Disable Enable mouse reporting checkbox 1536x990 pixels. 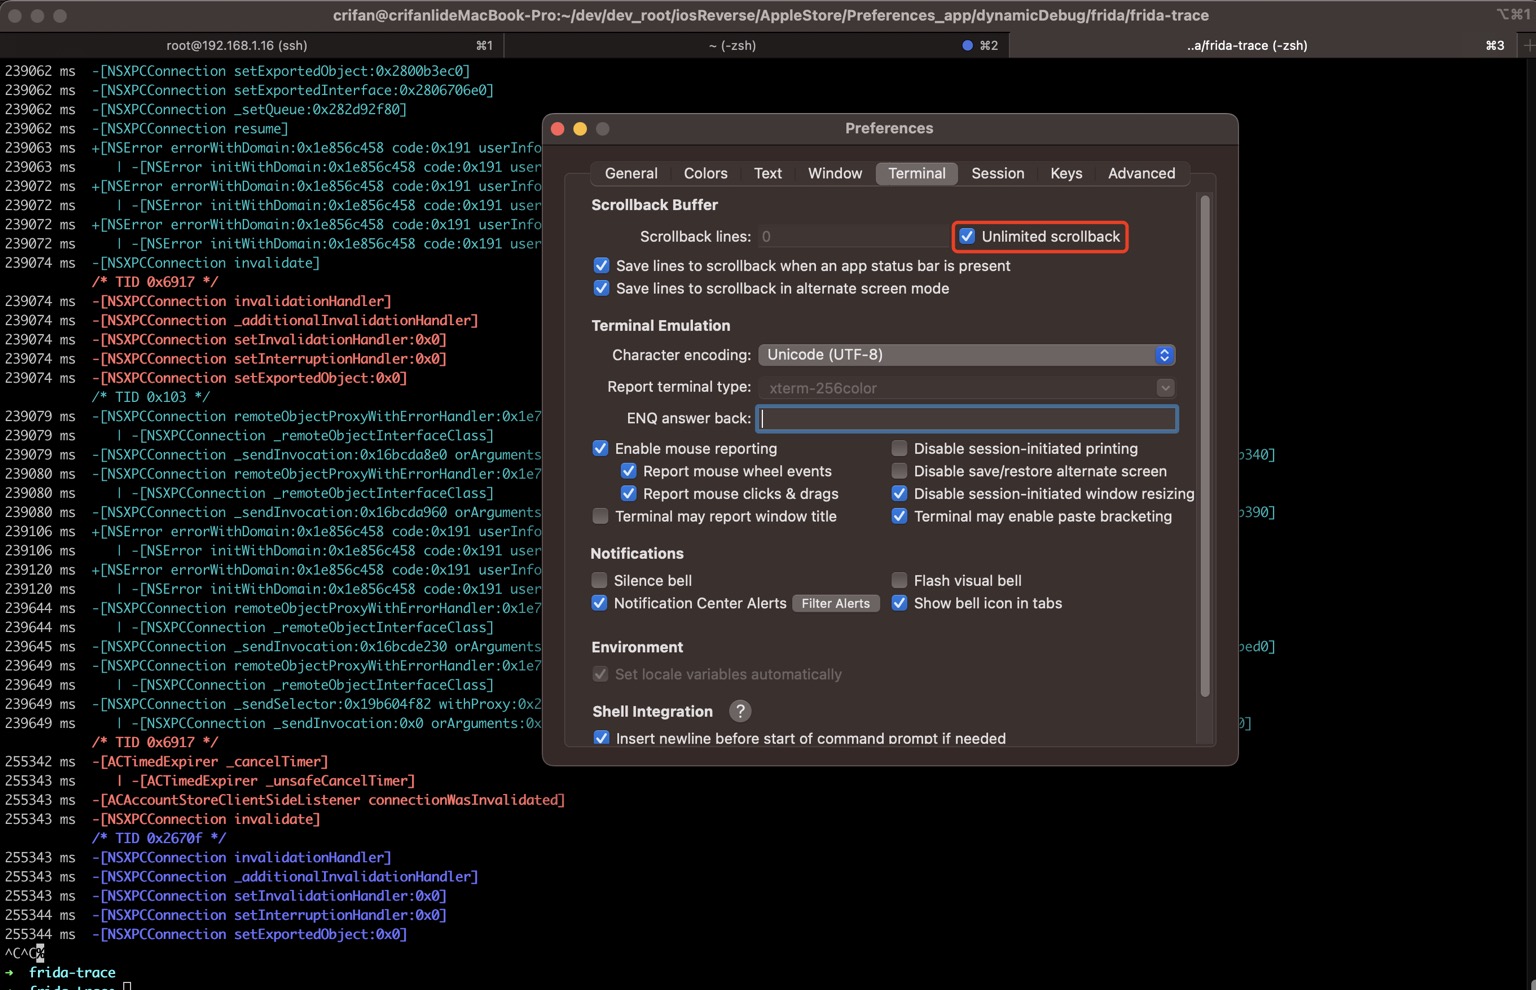[600, 448]
